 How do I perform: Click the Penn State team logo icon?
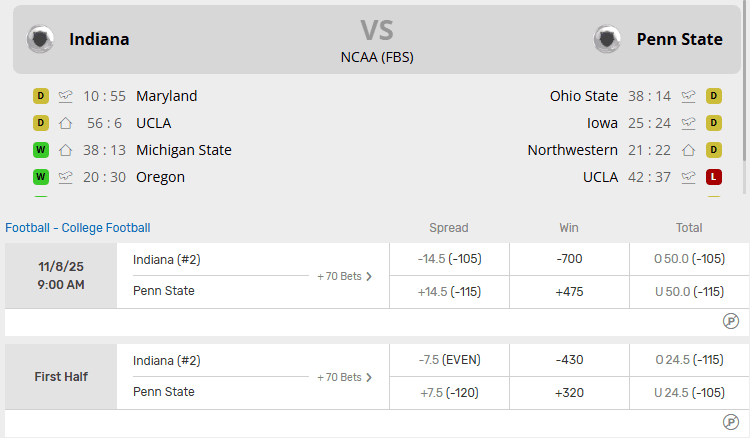click(x=607, y=39)
